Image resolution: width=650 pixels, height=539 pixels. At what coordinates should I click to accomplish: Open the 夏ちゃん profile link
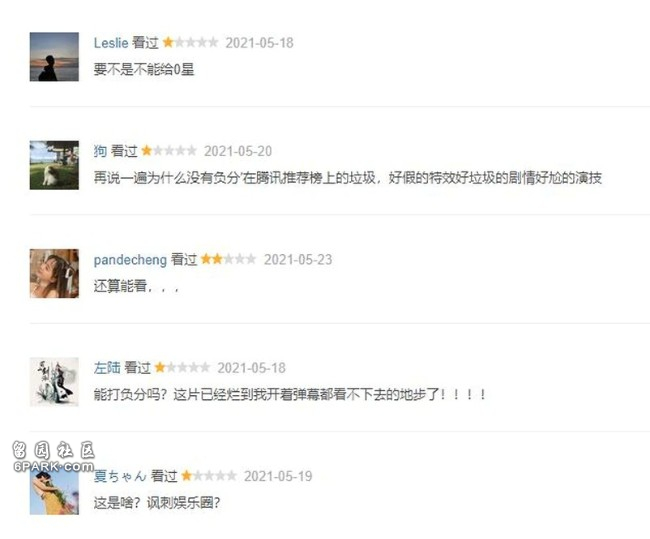120,476
